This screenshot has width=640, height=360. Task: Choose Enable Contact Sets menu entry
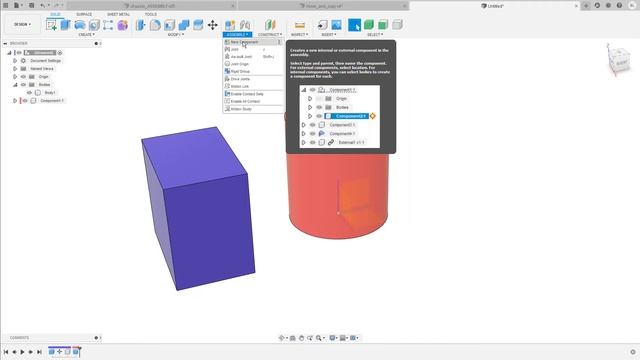point(253,94)
